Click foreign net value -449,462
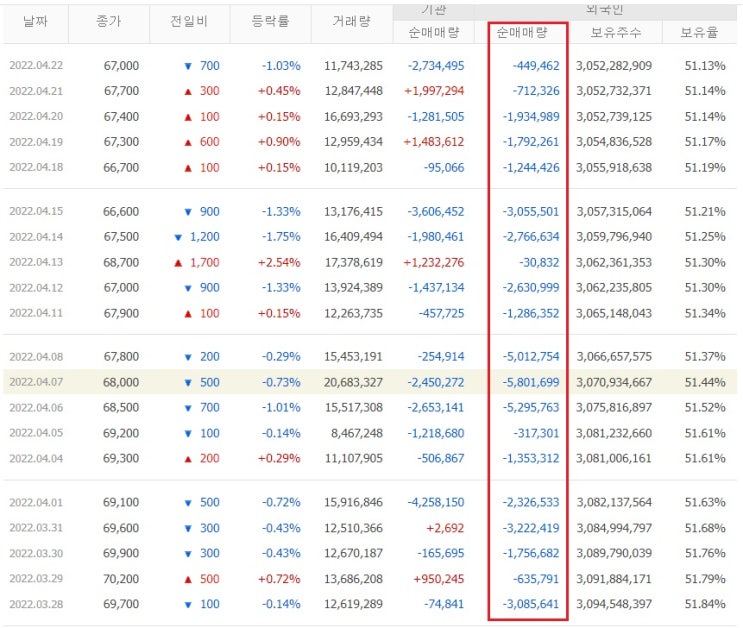743x628 pixels. tap(536, 65)
